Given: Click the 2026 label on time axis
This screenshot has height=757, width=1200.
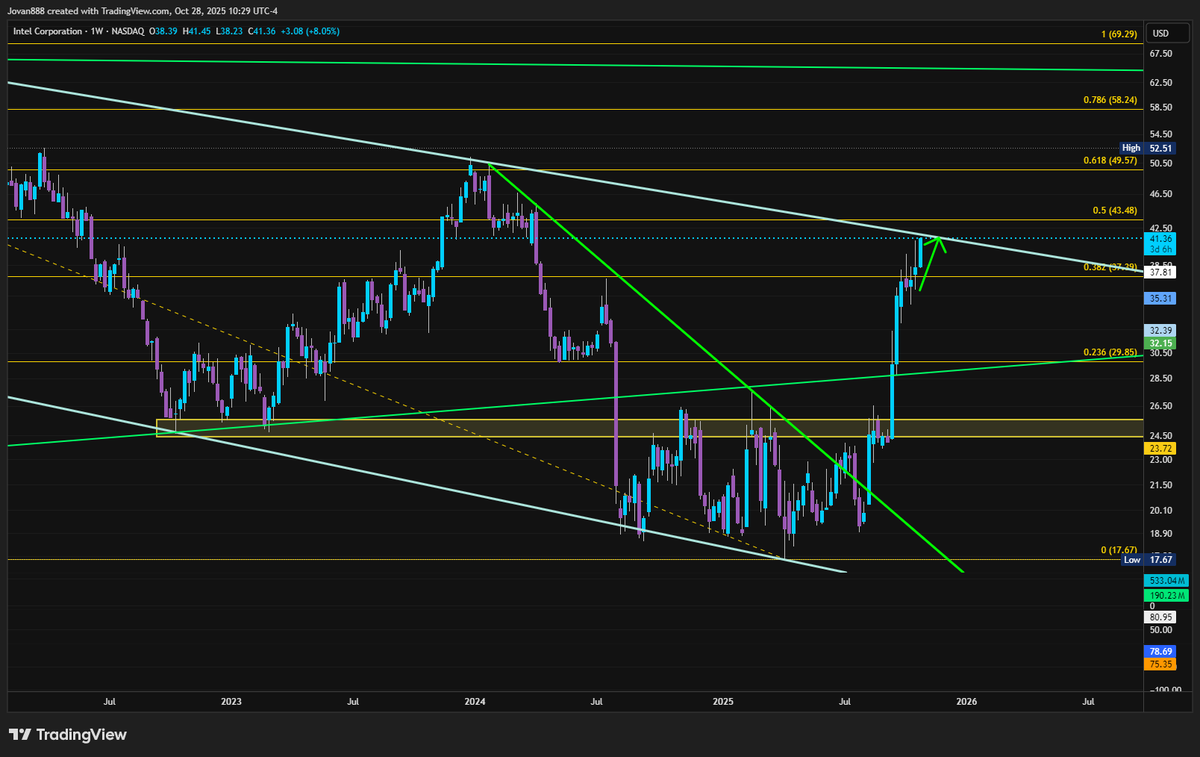Looking at the screenshot, I should tap(966, 703).
